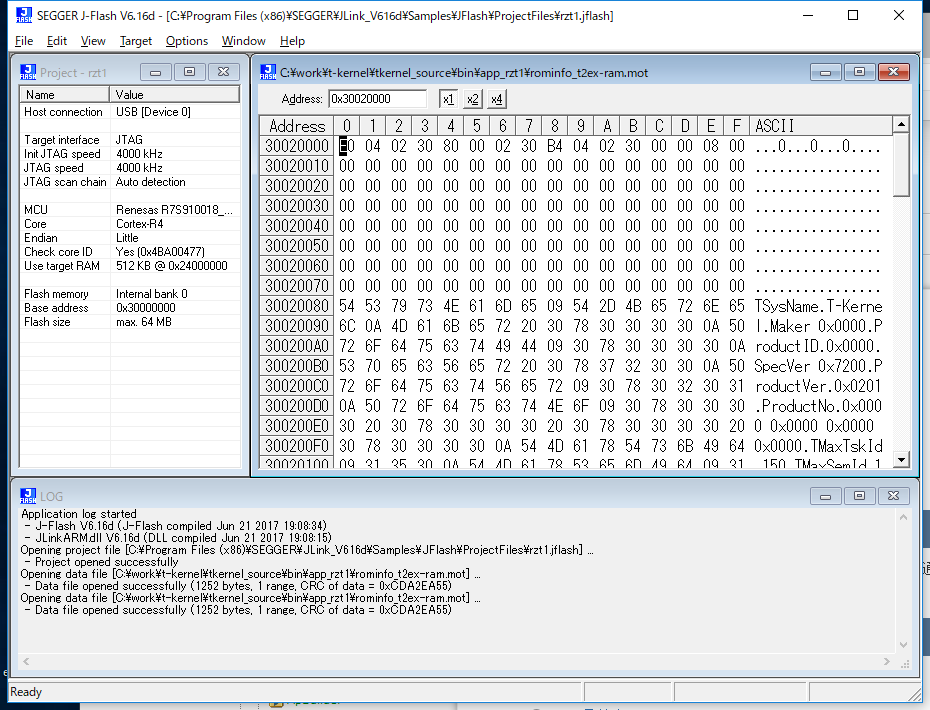
Task: Click the address cell 30020080
Action: tap(297, 306)
